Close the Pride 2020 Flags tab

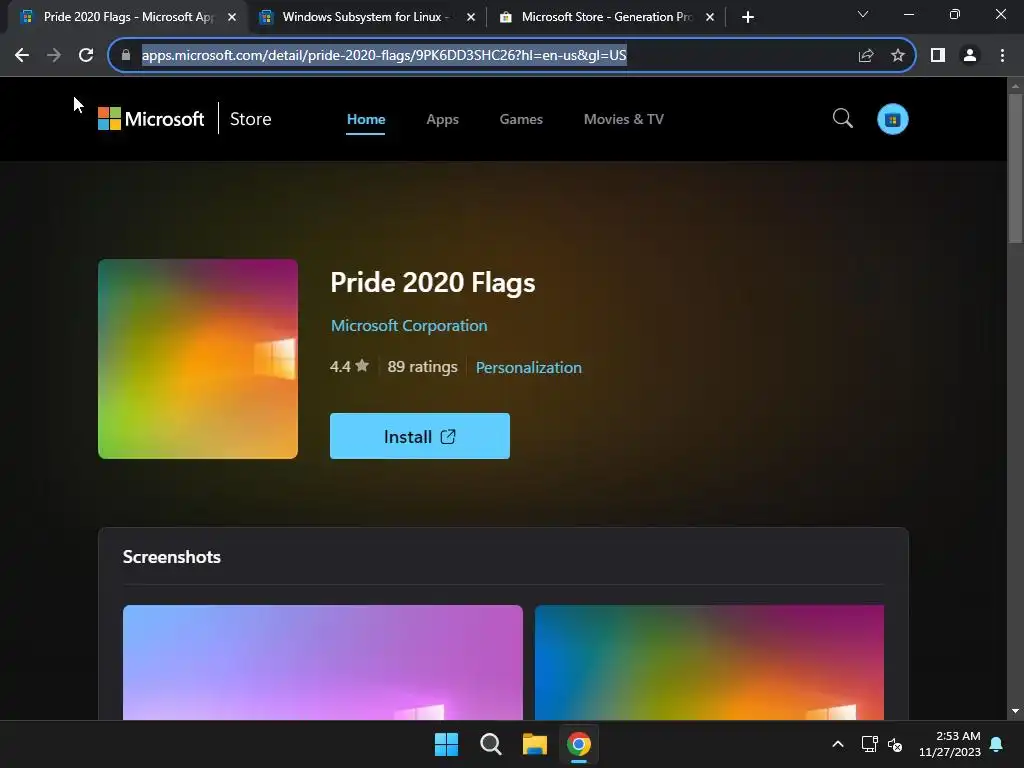click(x=232, y=18)
